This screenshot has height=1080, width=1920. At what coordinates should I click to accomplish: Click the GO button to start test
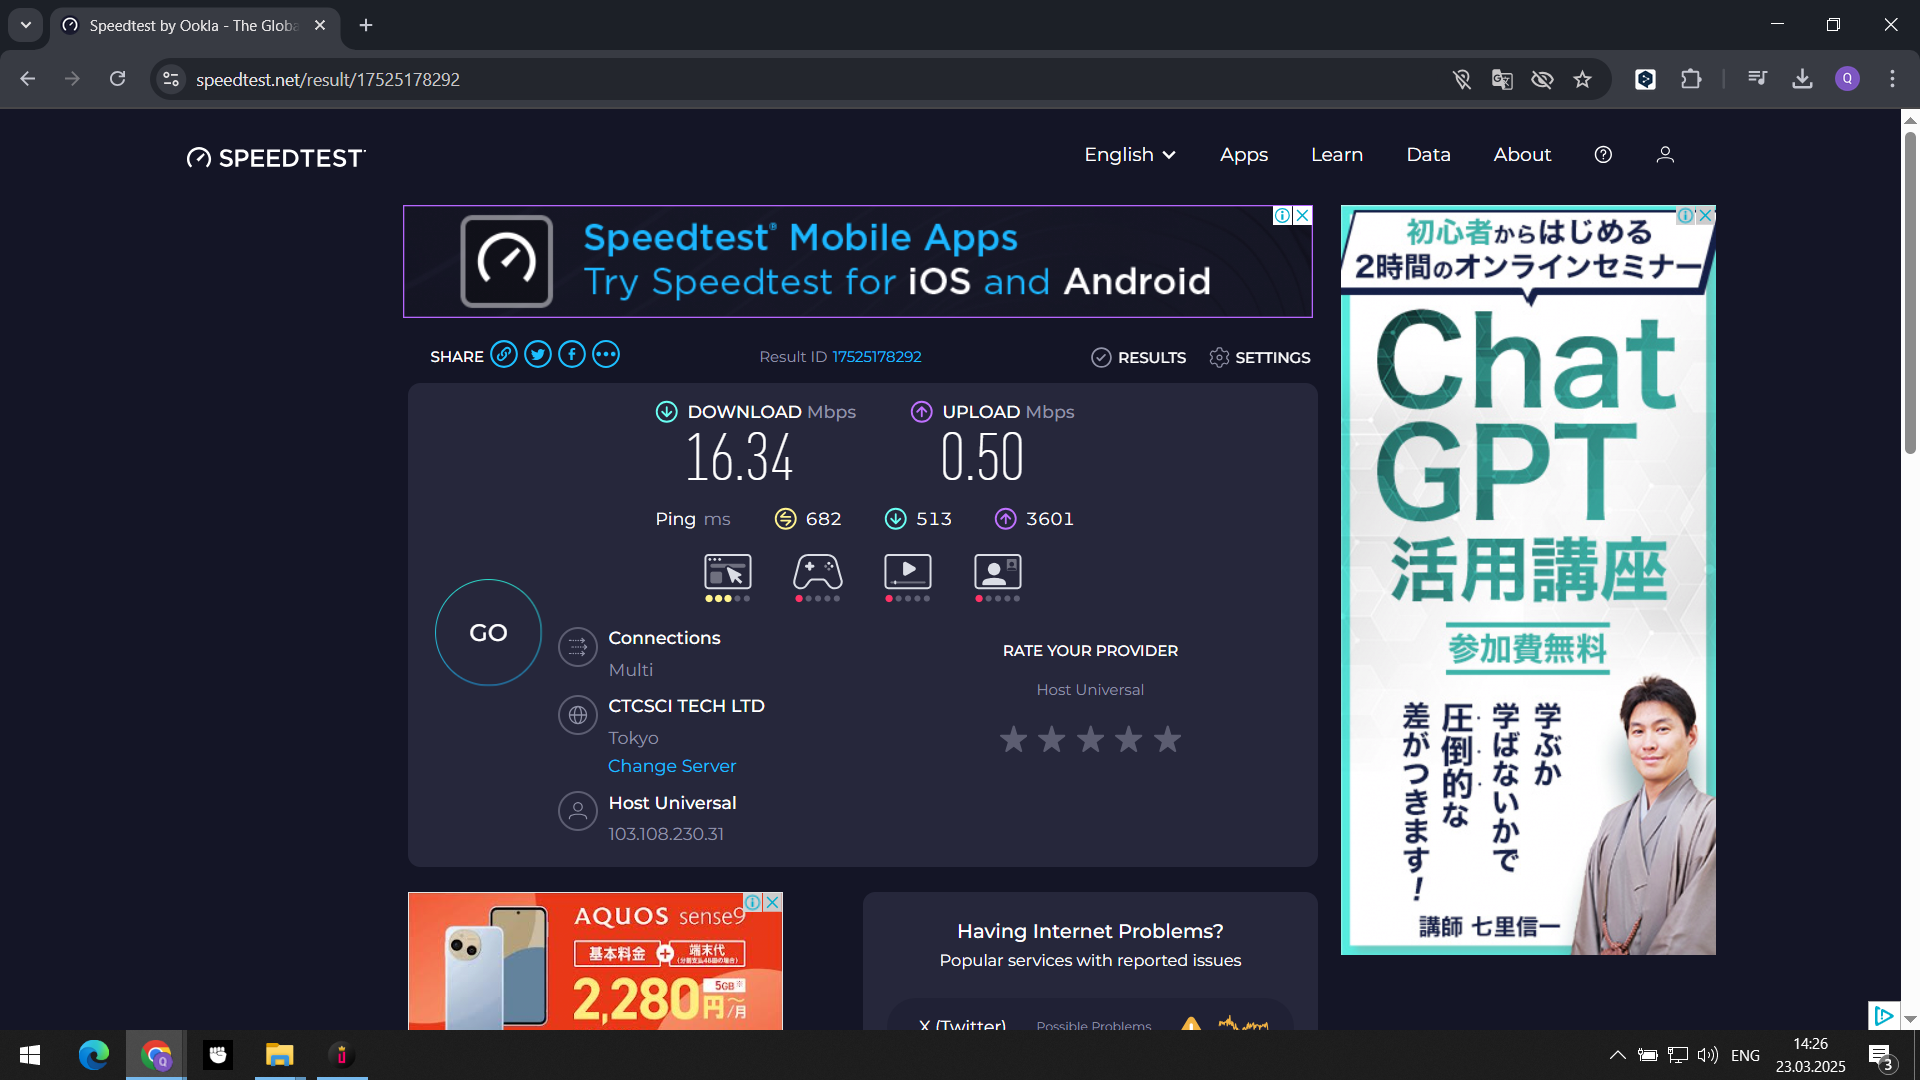(488, 632)
